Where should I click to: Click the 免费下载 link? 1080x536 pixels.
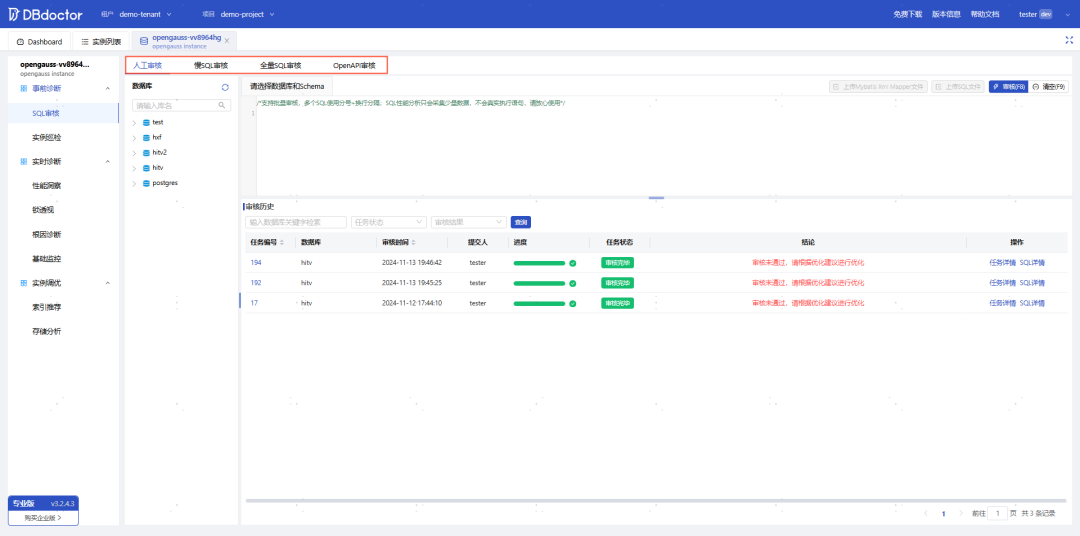point(907,14)
